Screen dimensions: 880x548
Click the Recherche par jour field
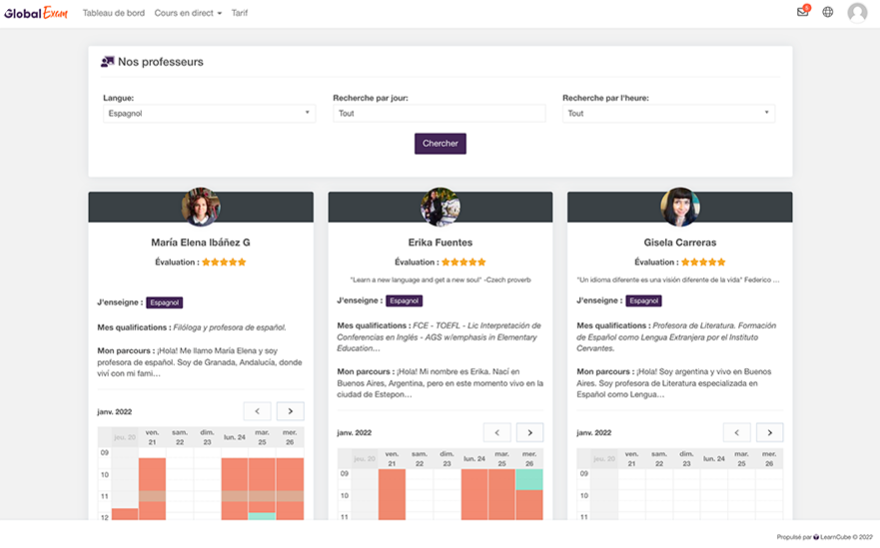click(439, 114)
